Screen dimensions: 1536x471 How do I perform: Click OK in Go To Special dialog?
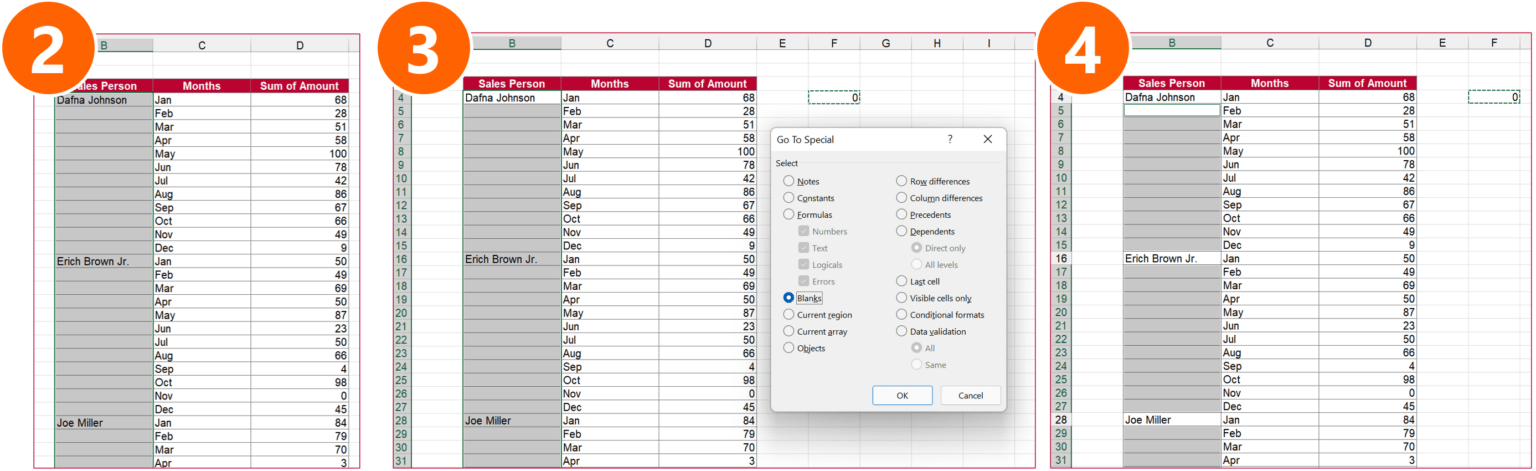click(902, 395)
